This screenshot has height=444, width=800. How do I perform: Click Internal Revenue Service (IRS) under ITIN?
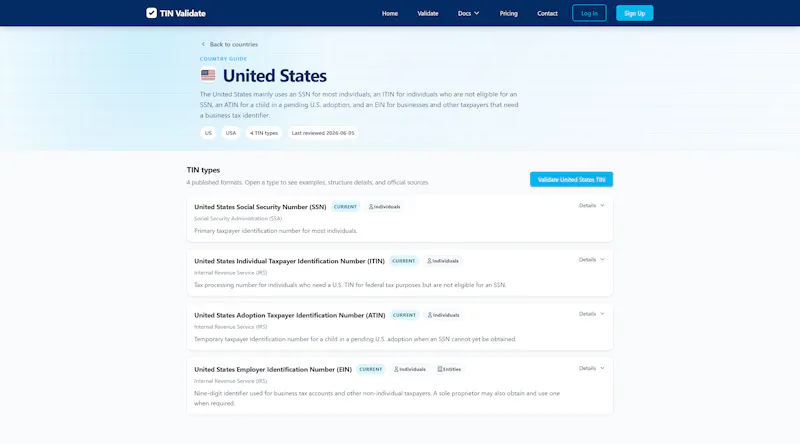[x=231, y=273]
